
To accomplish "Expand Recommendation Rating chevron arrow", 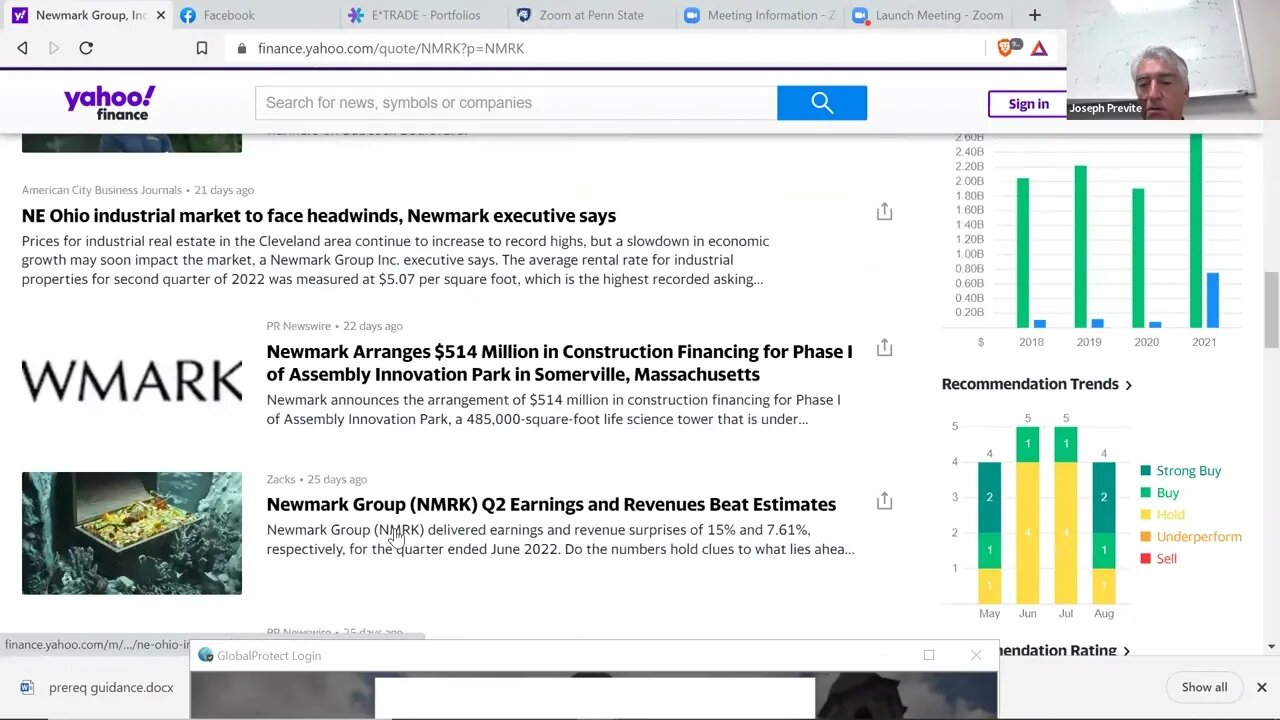I will 1126,651.
